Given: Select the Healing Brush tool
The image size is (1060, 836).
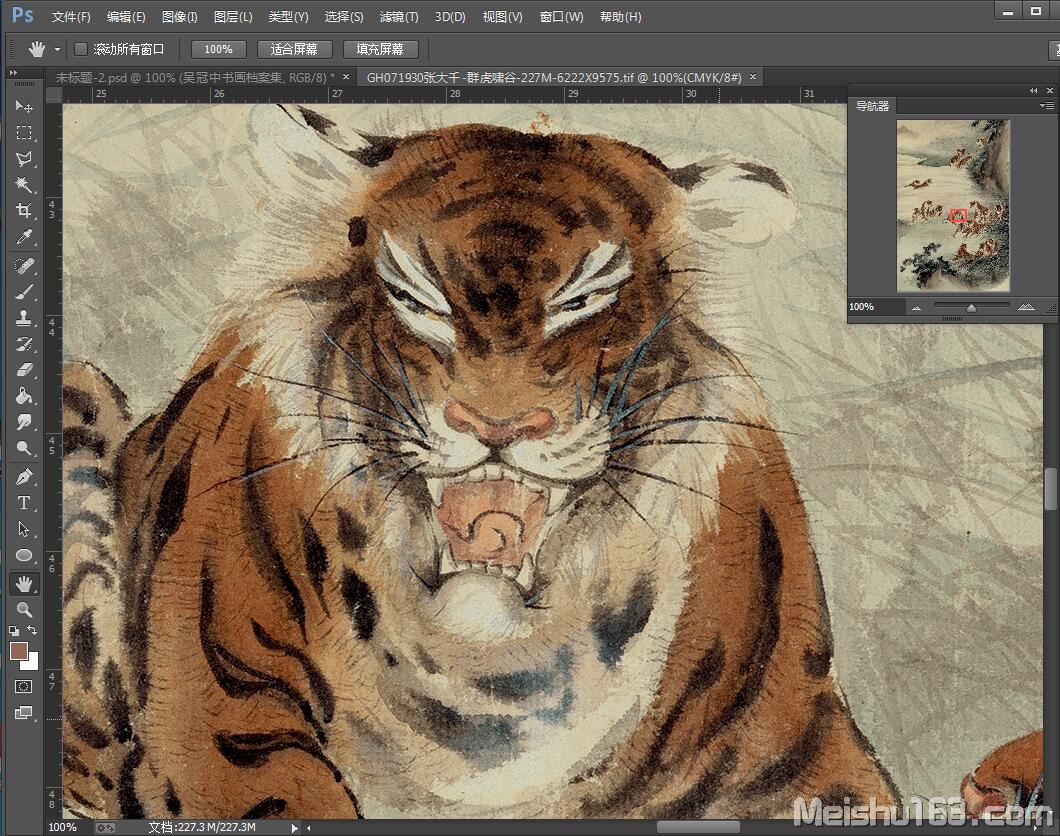Looking at the screenshot, I should click(24, 266).
